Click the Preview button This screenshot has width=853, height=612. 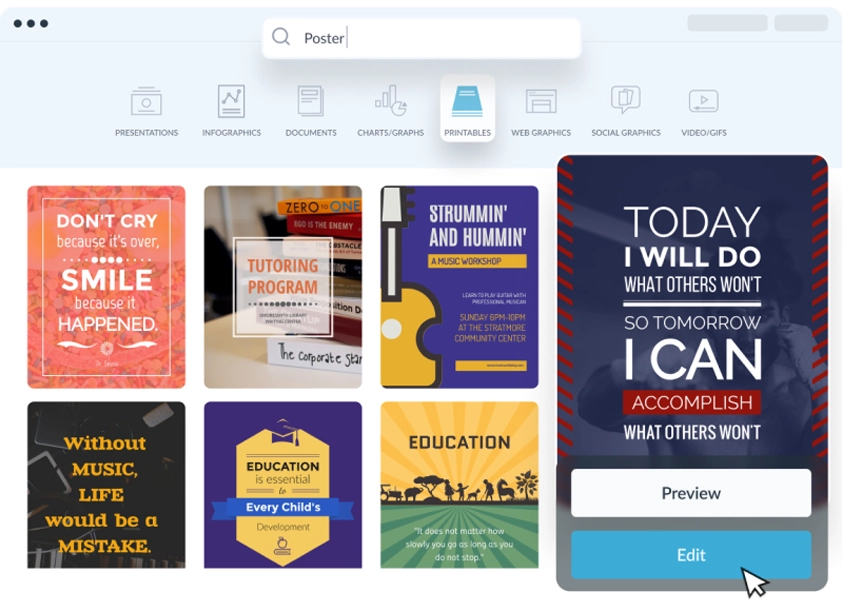[691, 493]
